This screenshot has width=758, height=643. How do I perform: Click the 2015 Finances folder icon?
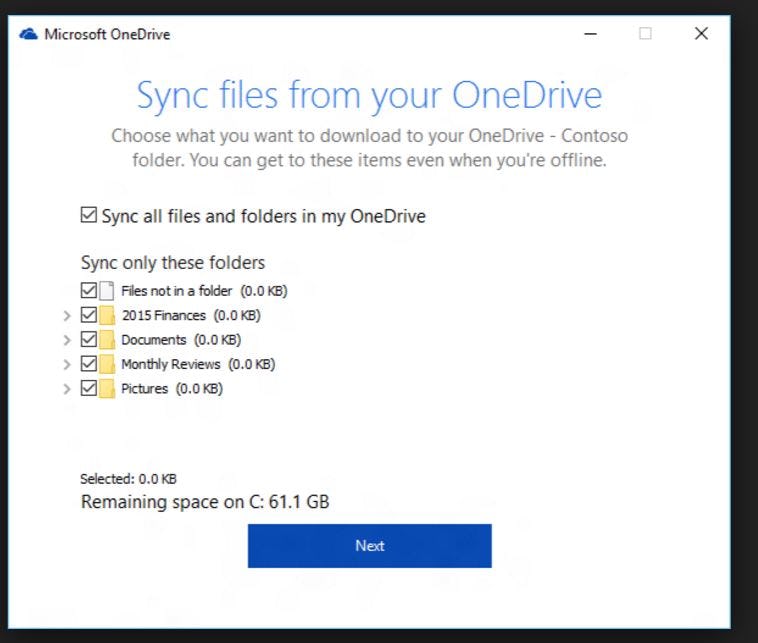pyautogui.click(x=107, y=315)
